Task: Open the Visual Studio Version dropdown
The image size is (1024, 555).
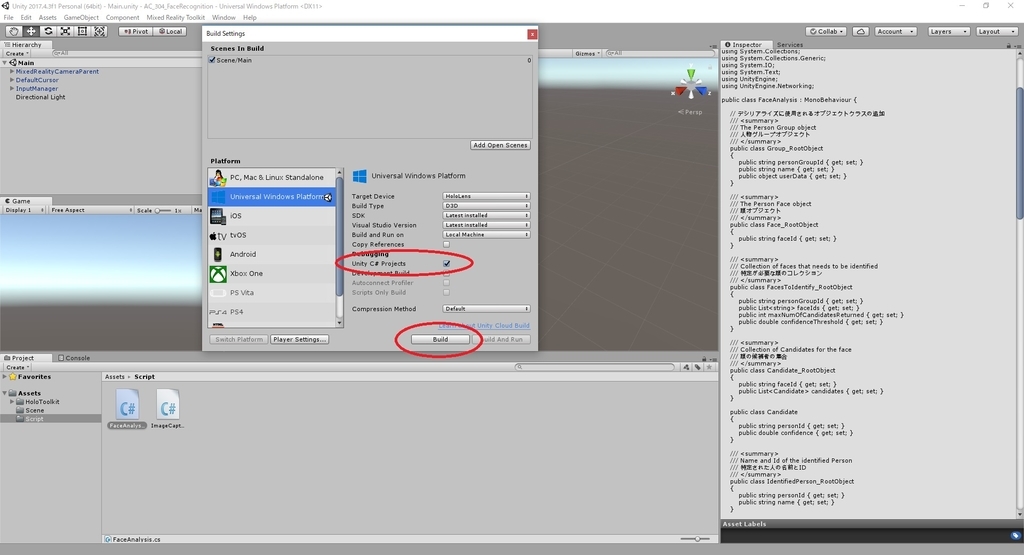Action: (x=486, y=225)
